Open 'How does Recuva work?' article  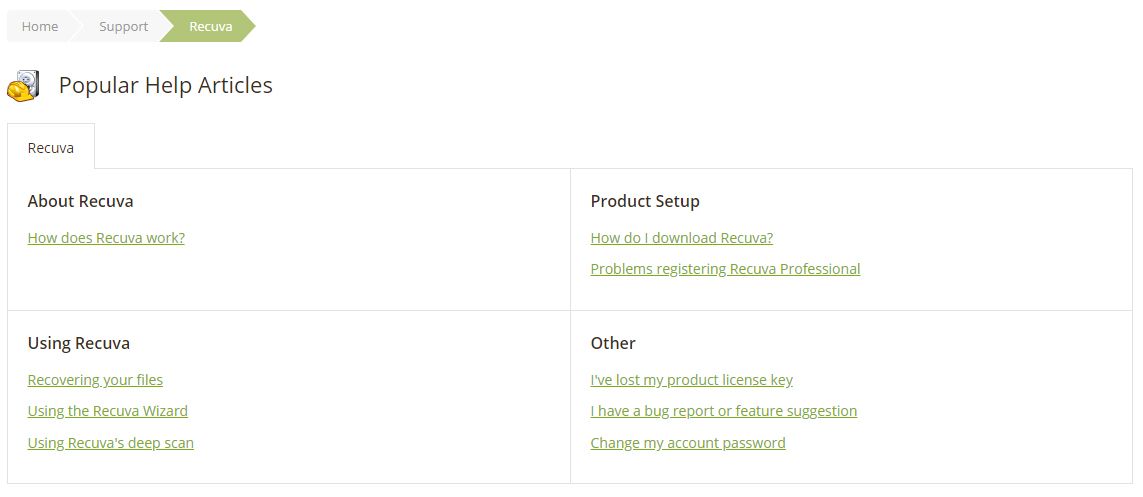[x=106, y=238]
